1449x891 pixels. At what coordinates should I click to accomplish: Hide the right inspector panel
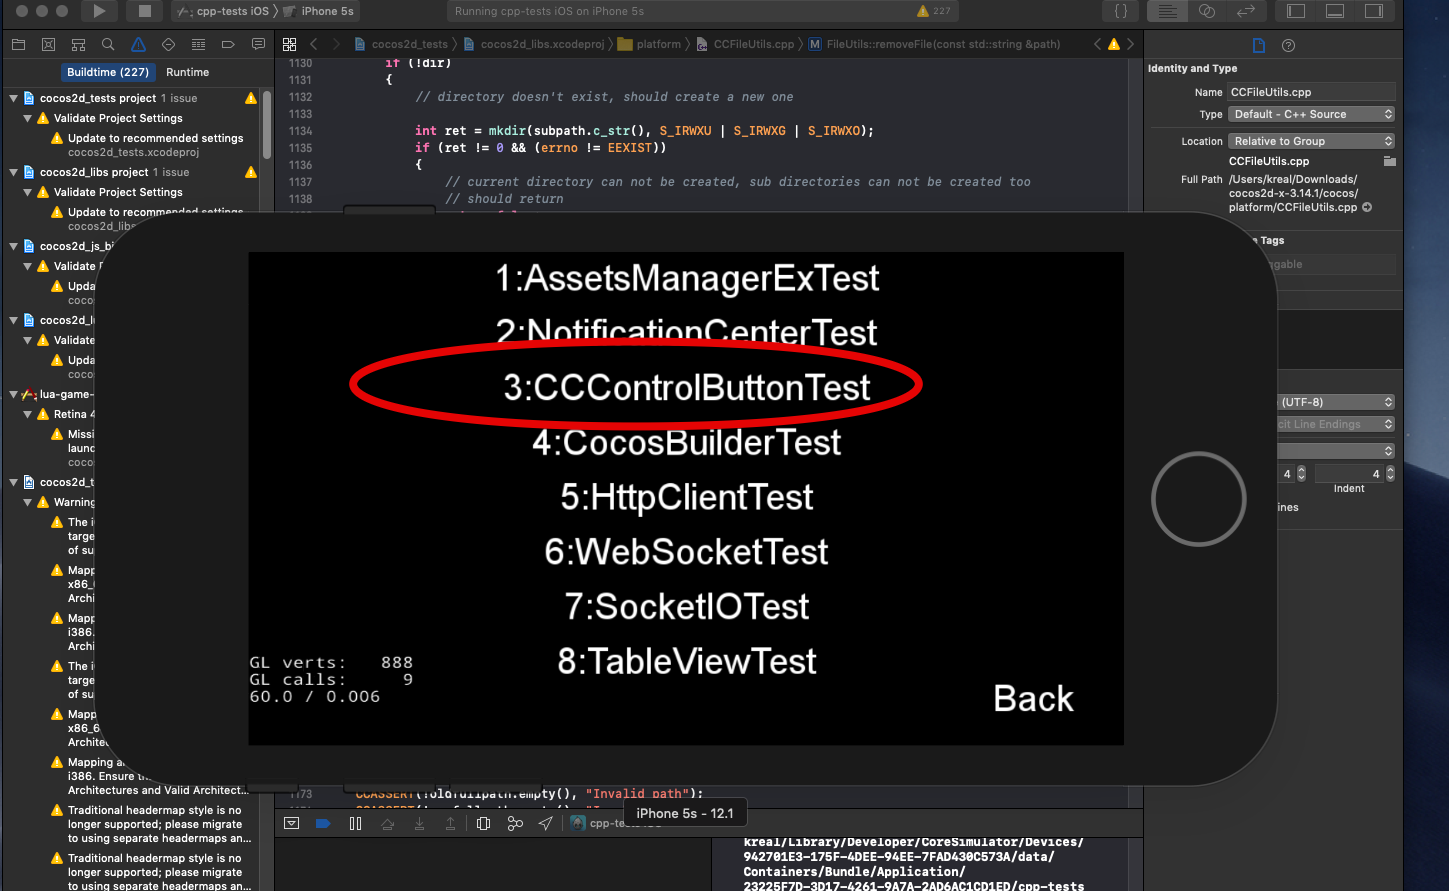[x=1374, y=11]
